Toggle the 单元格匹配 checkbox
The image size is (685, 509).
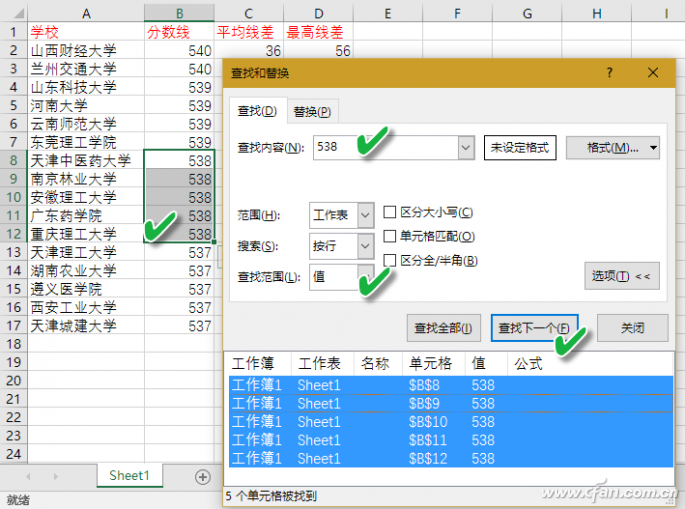[391, 236]
